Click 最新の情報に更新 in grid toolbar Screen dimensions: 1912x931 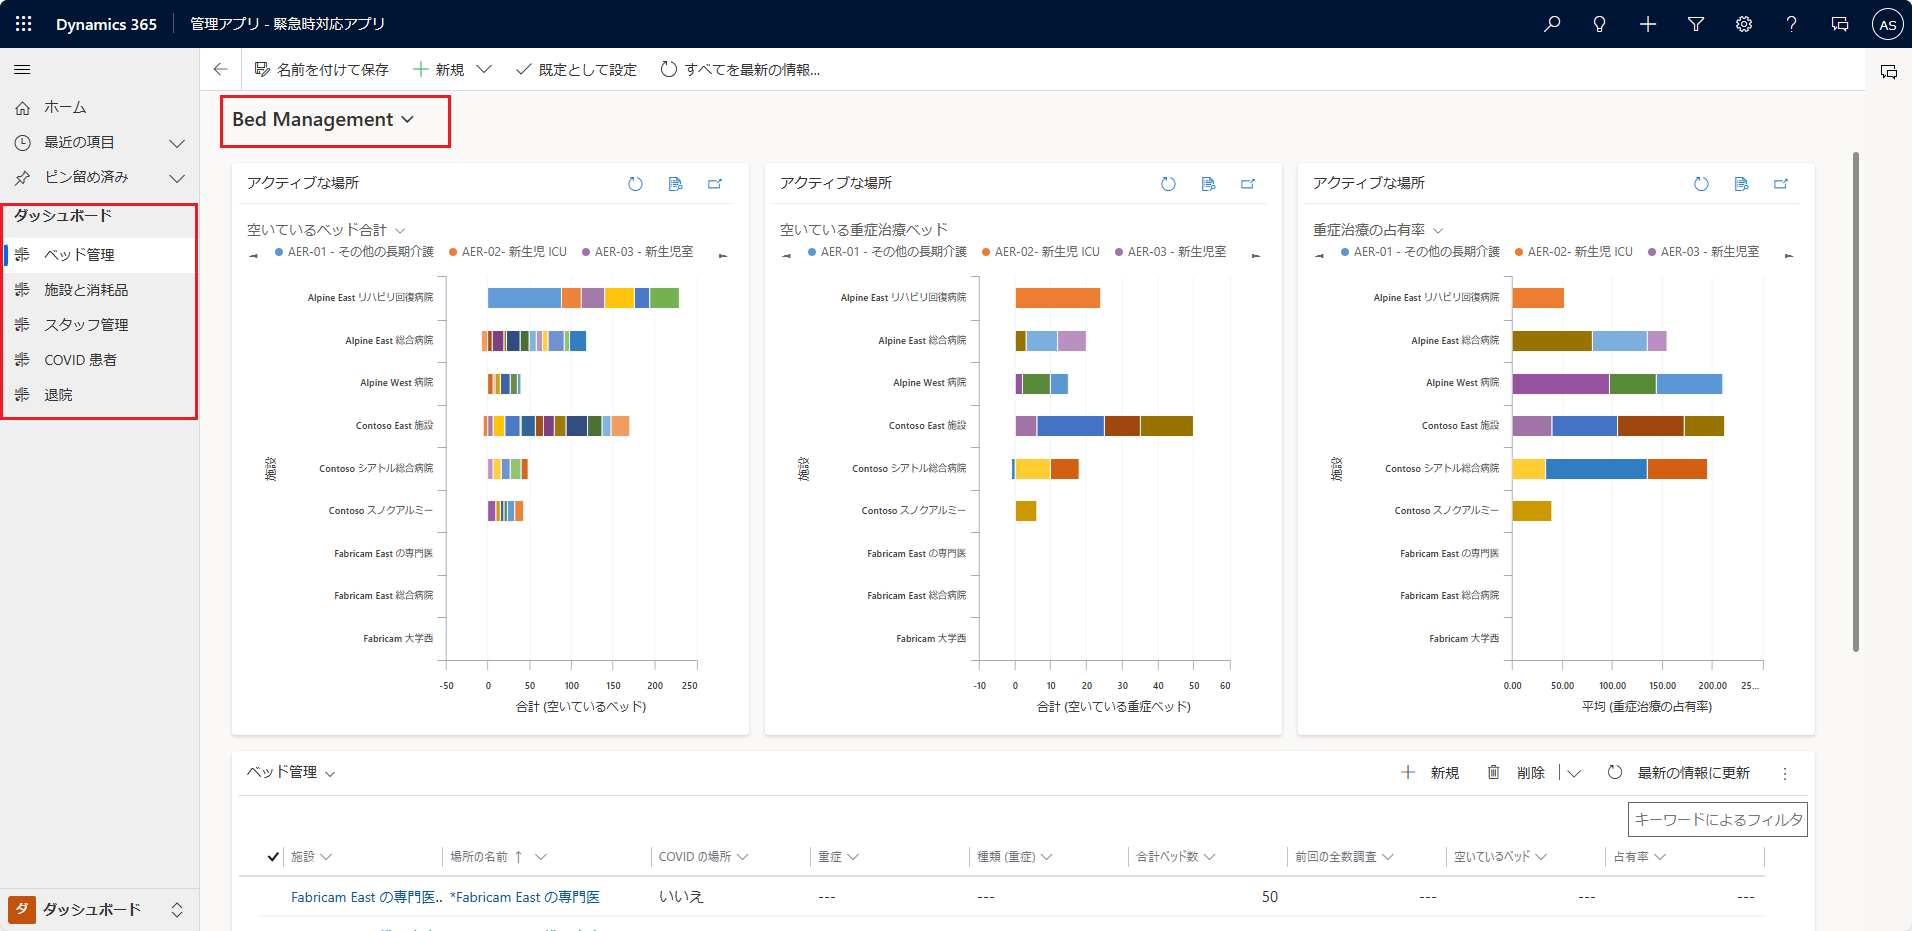[1678, 773]
